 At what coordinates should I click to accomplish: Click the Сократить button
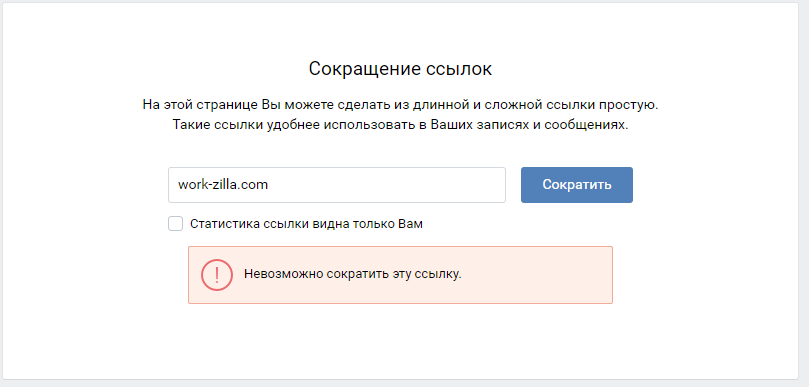(x=577, y=185)
